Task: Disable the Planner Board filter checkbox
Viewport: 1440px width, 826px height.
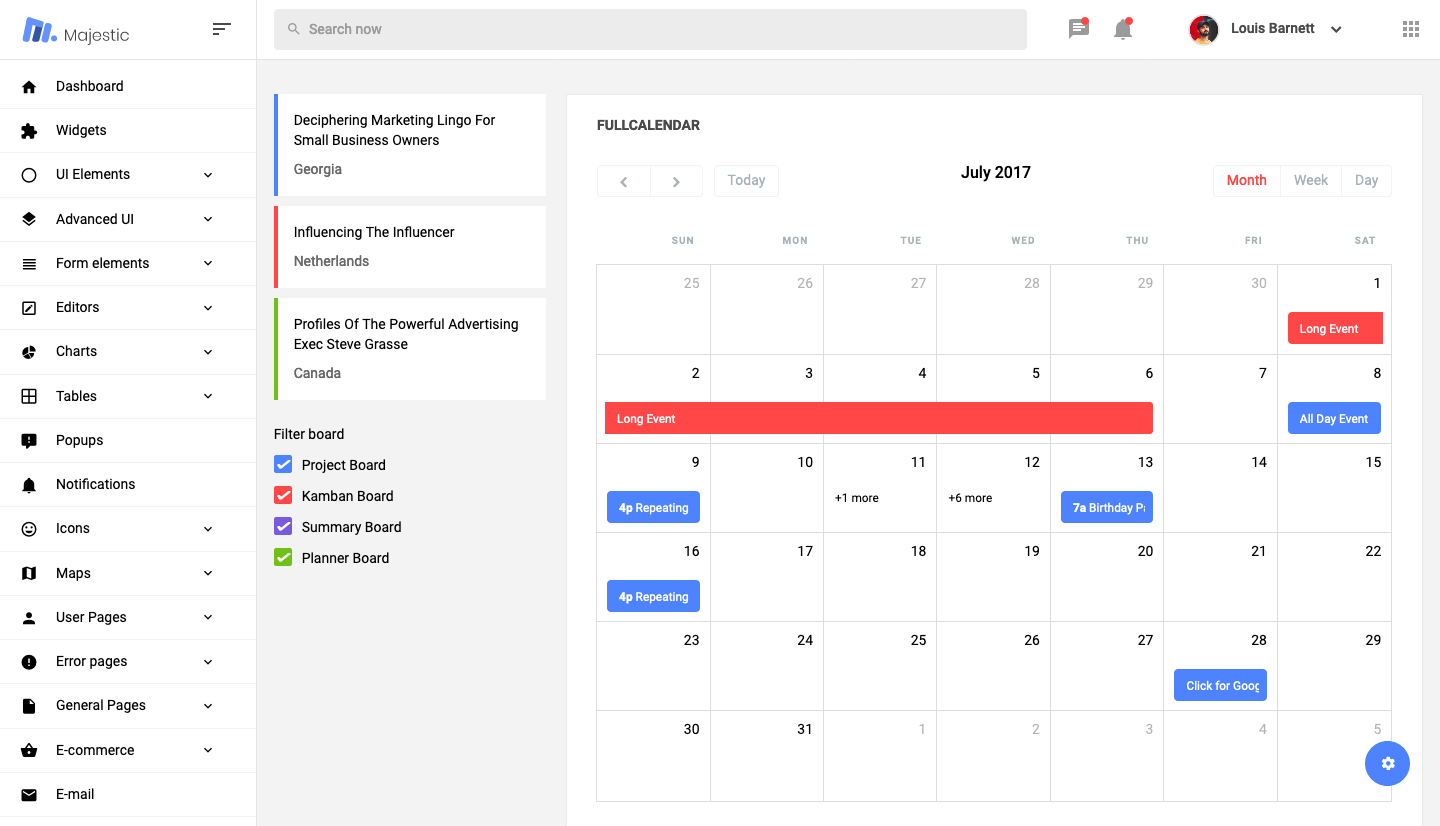Action: 283,558
